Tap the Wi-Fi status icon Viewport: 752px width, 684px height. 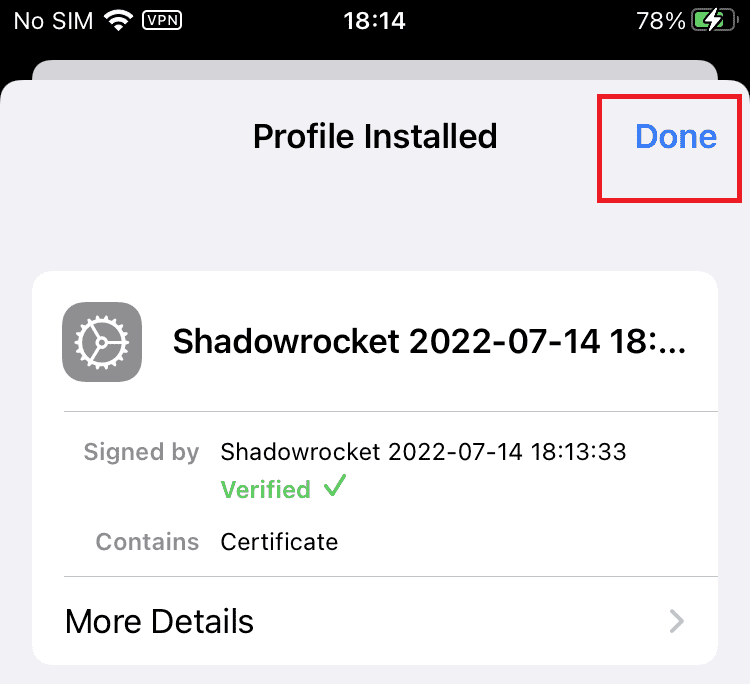tap(121, 20)
